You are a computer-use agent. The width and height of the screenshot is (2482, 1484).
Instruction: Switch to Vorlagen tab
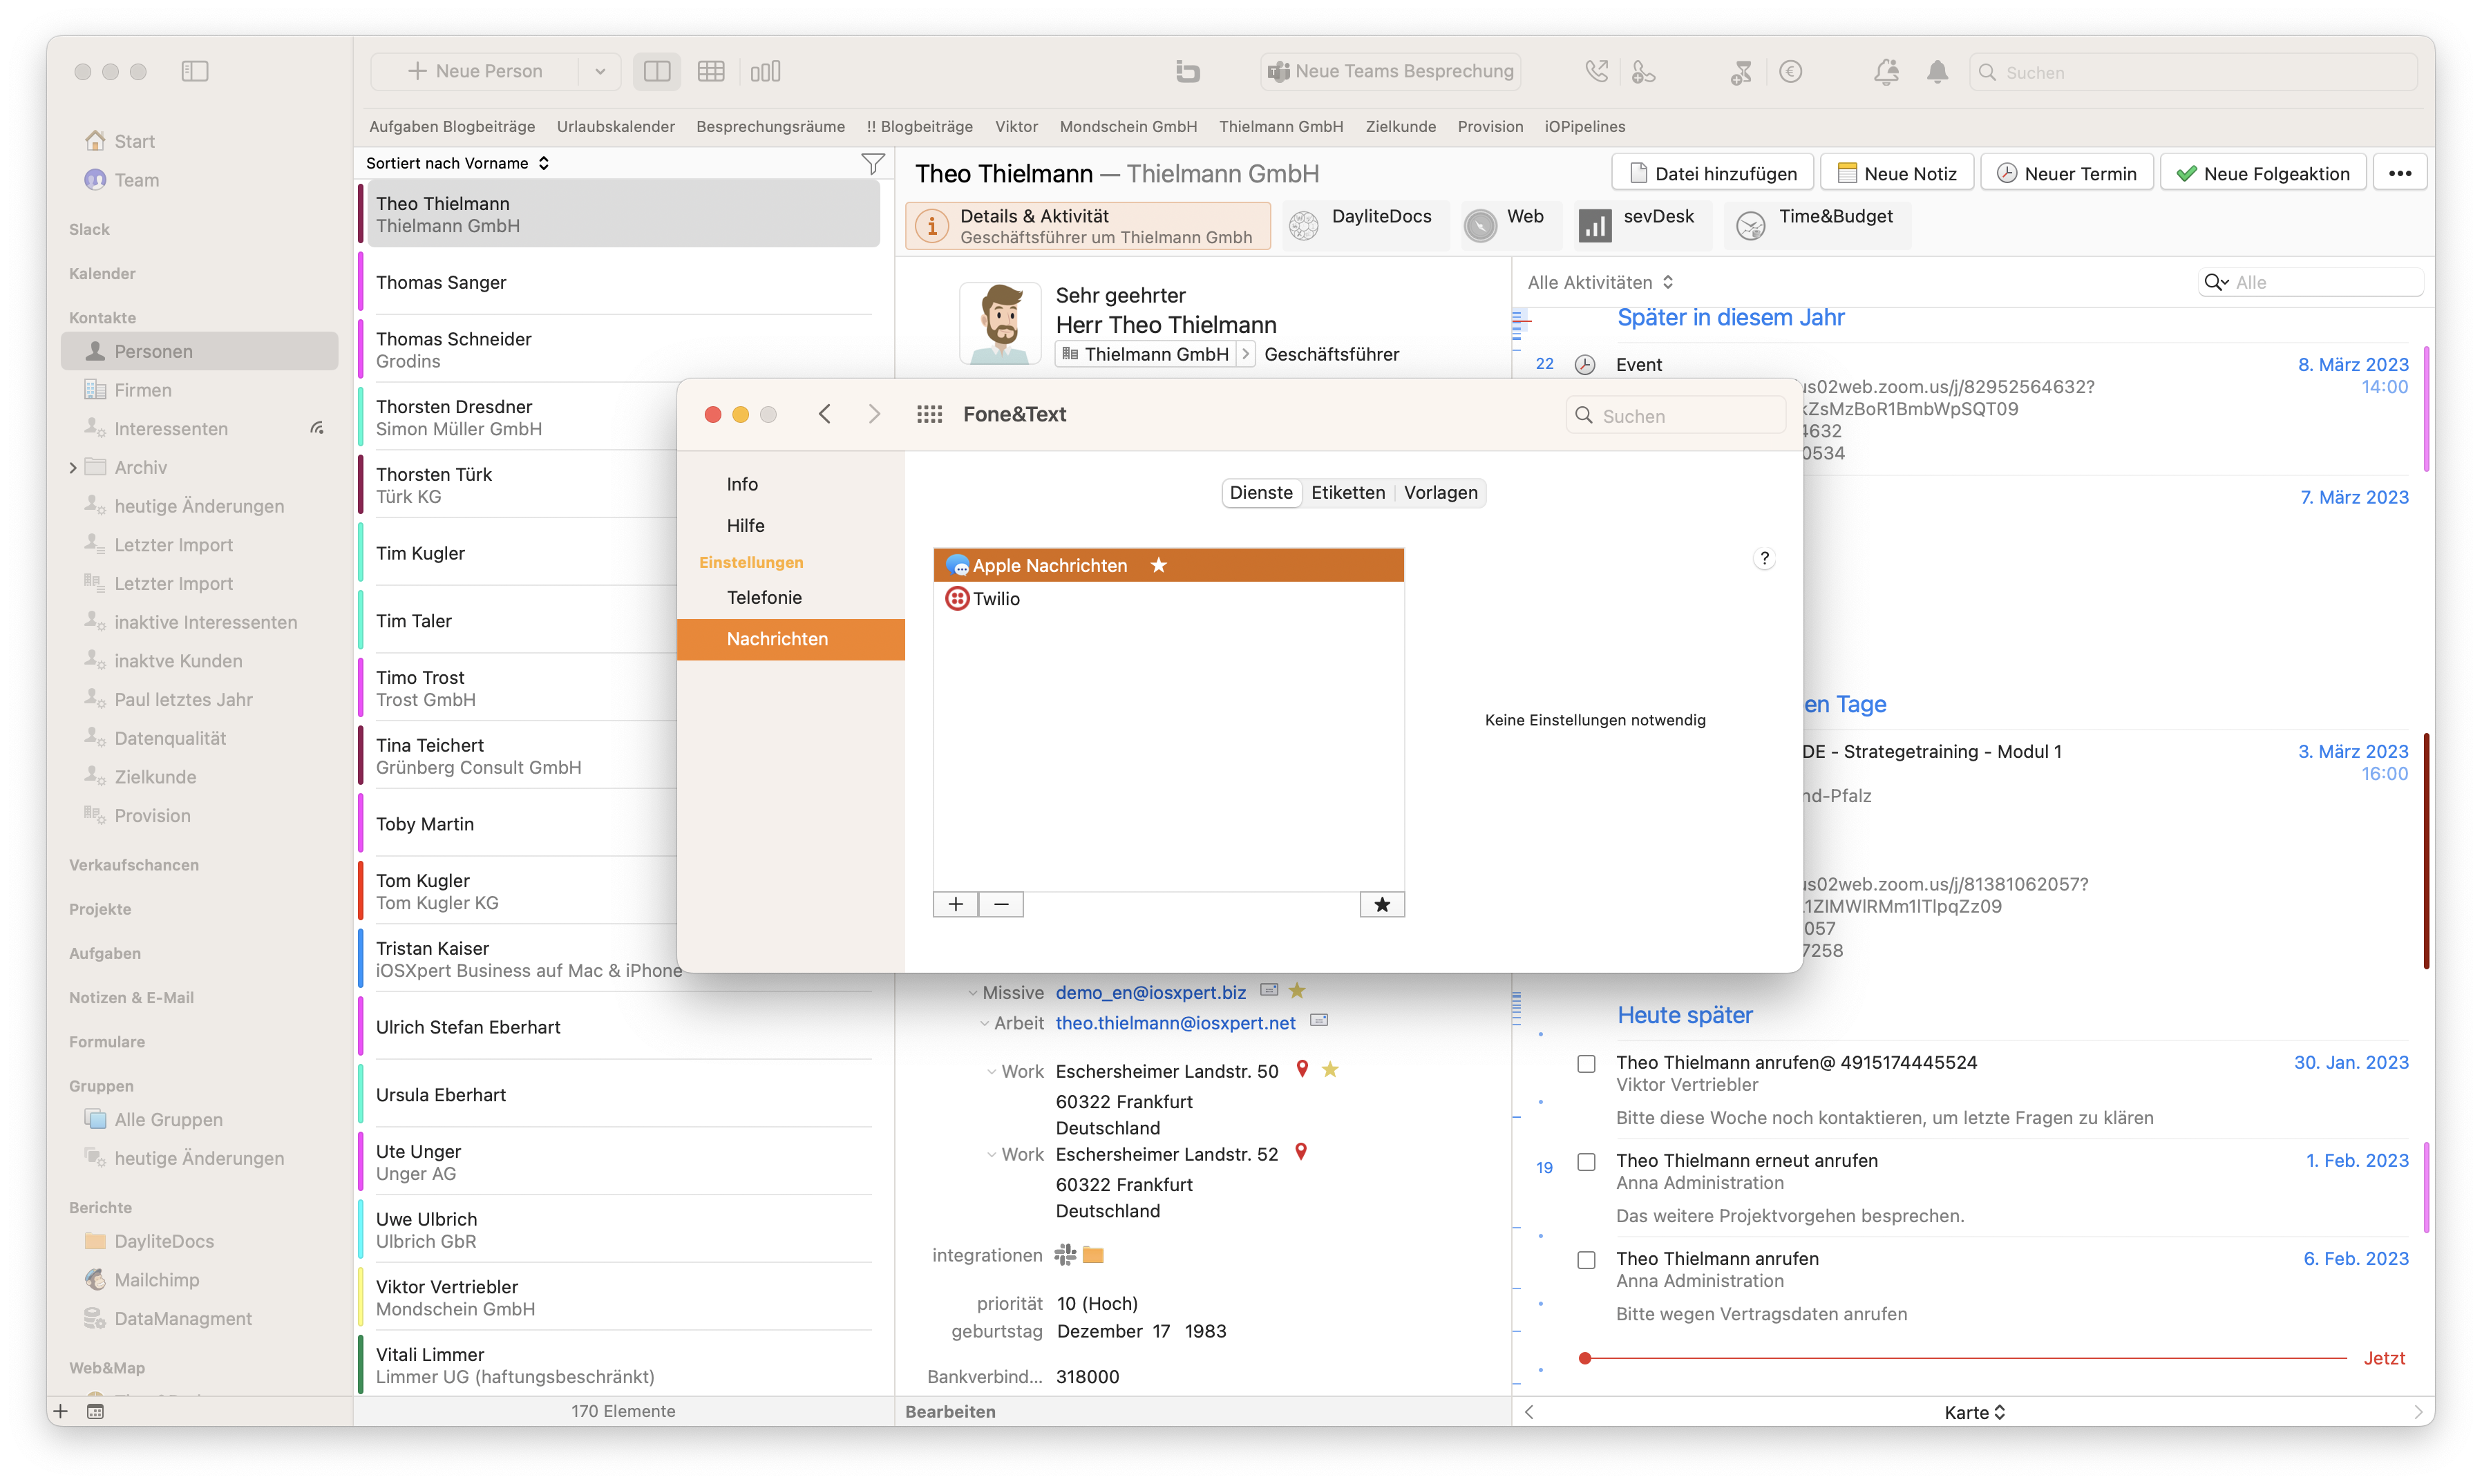coord(1440,492)
